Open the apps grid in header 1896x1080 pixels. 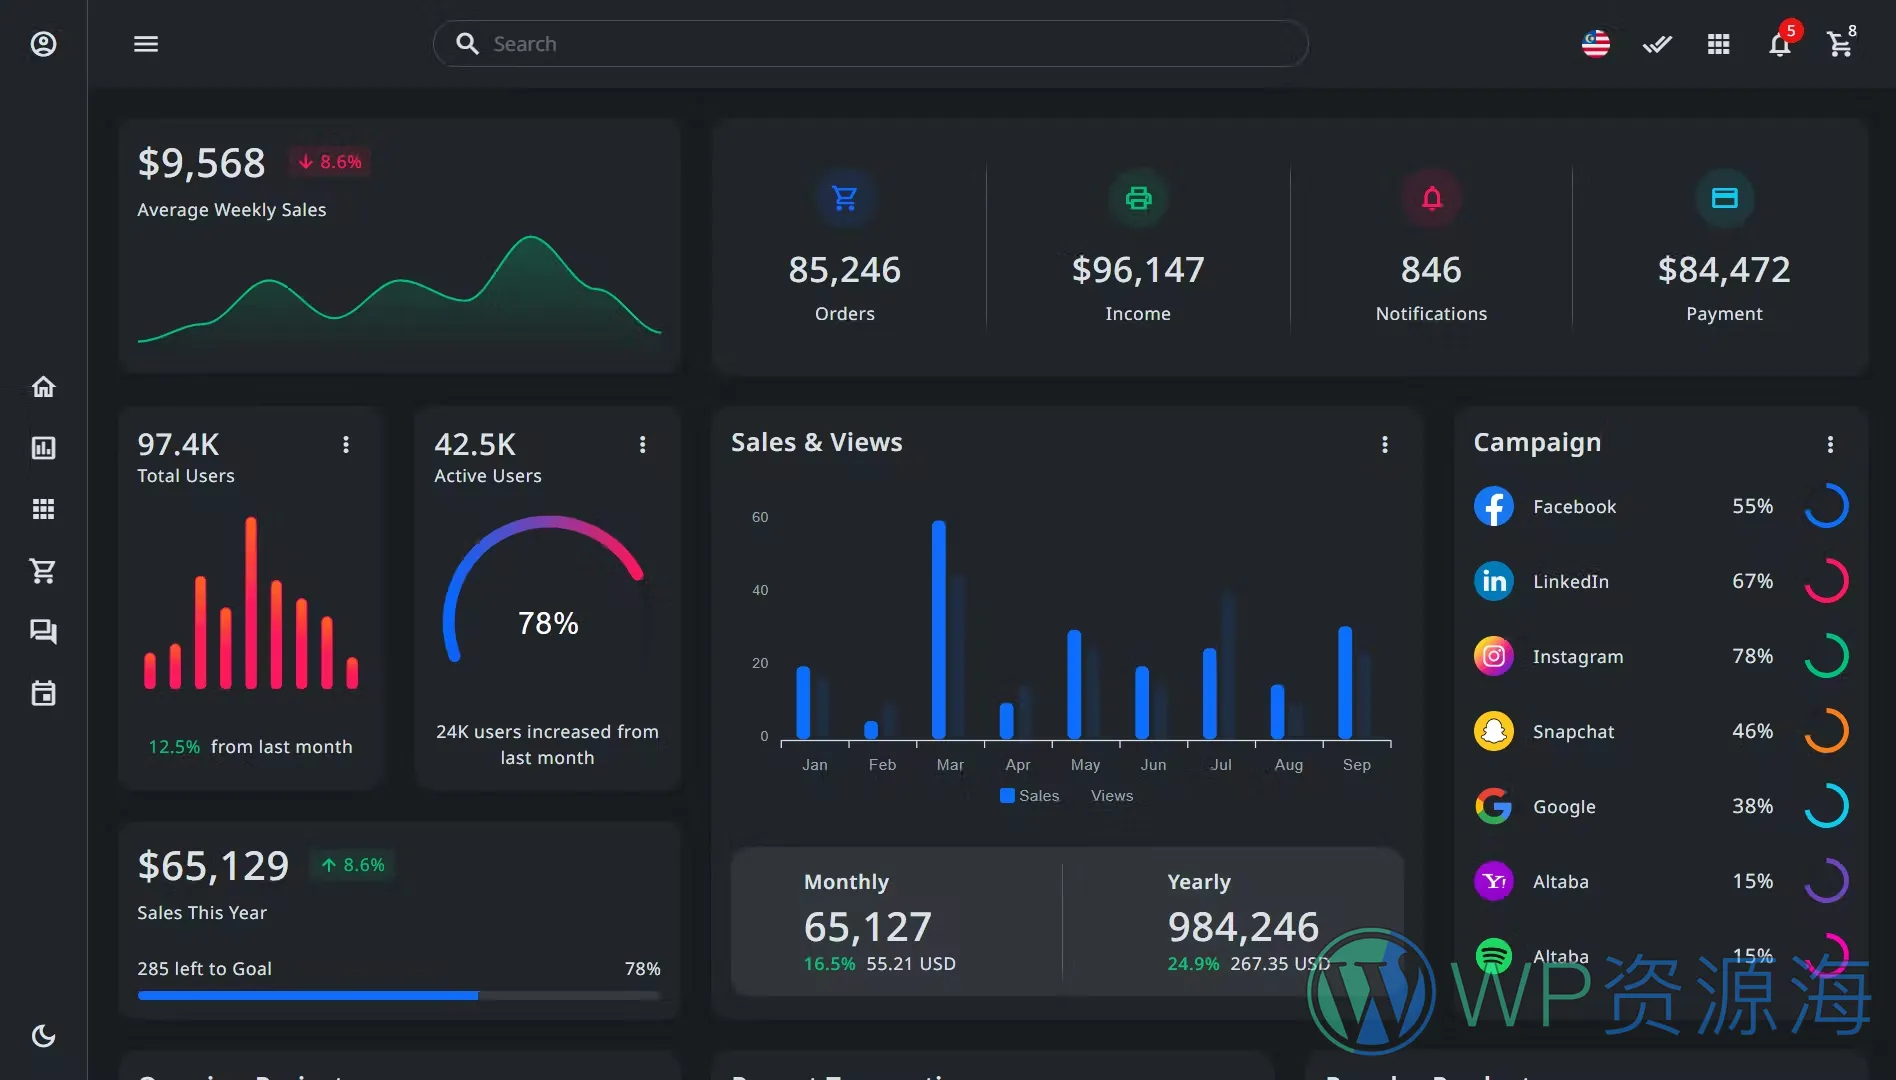point(1718,44)
